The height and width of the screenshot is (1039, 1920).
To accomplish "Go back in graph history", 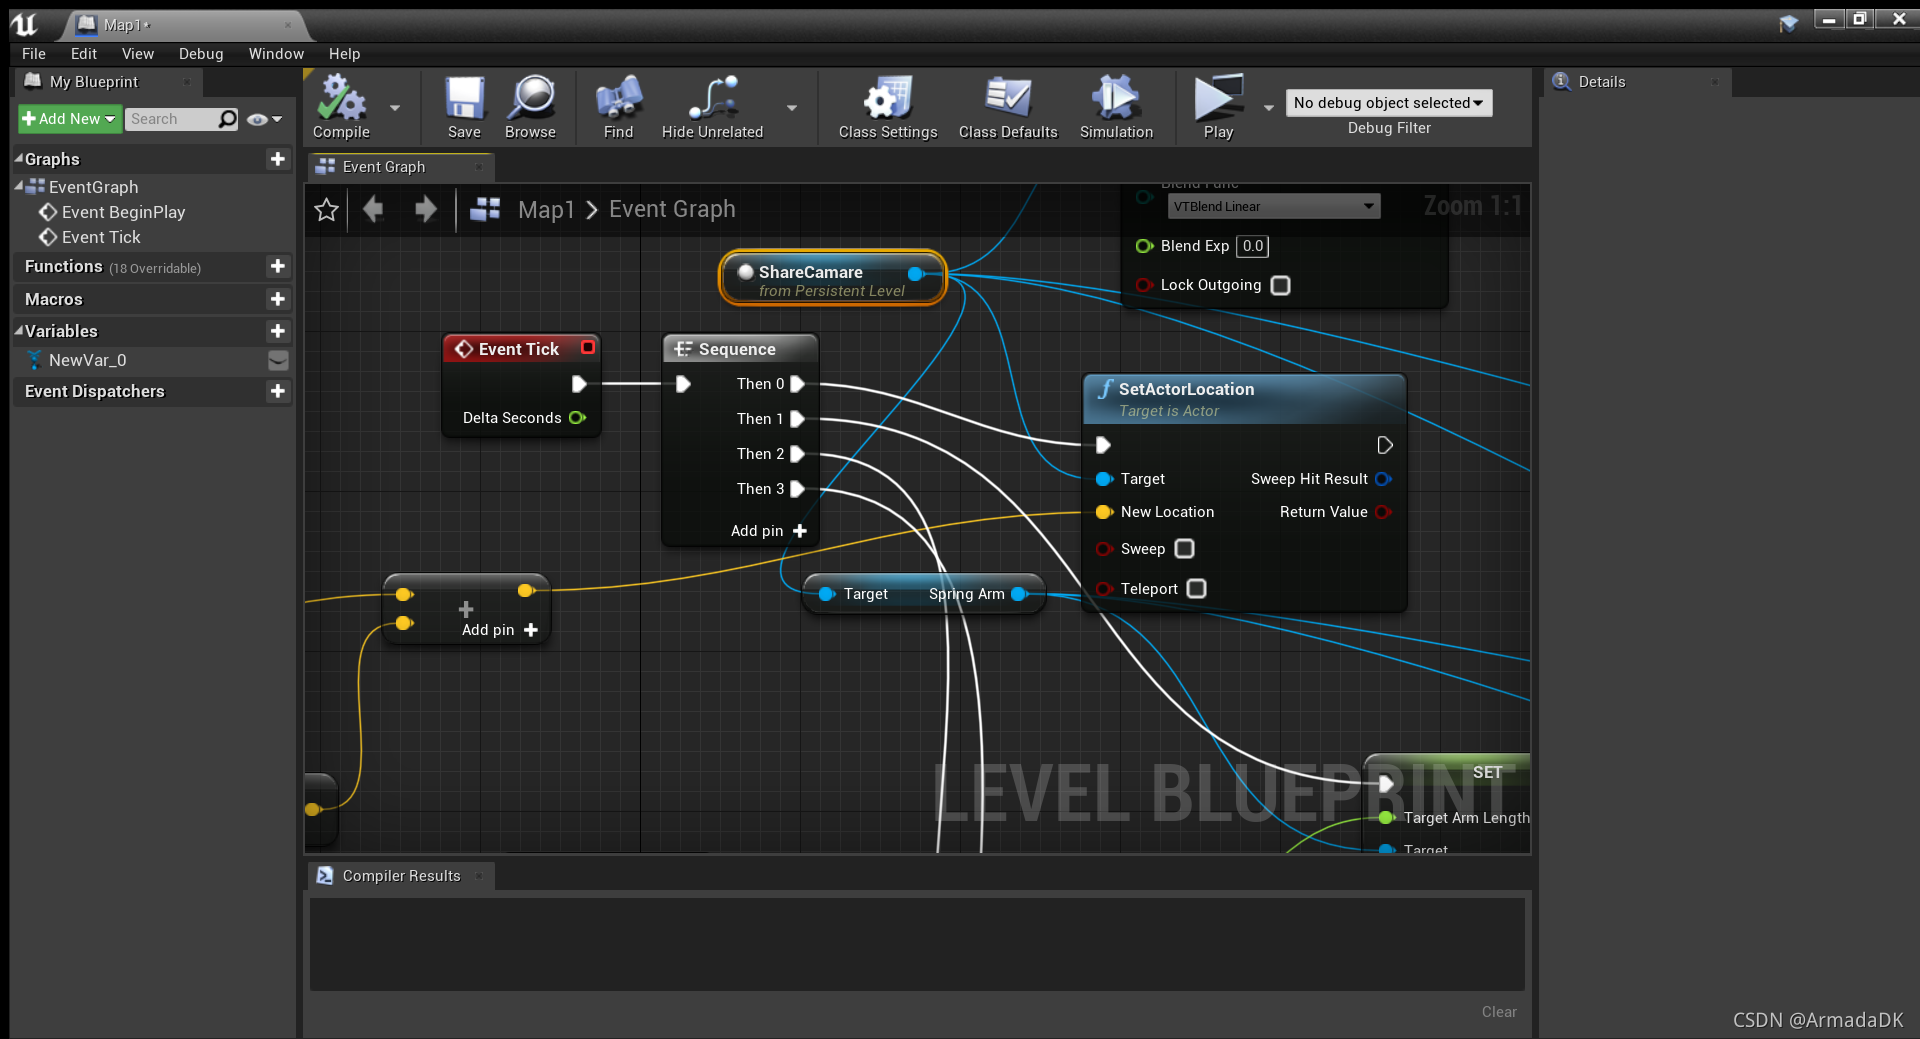I will [x=373, y=209].
